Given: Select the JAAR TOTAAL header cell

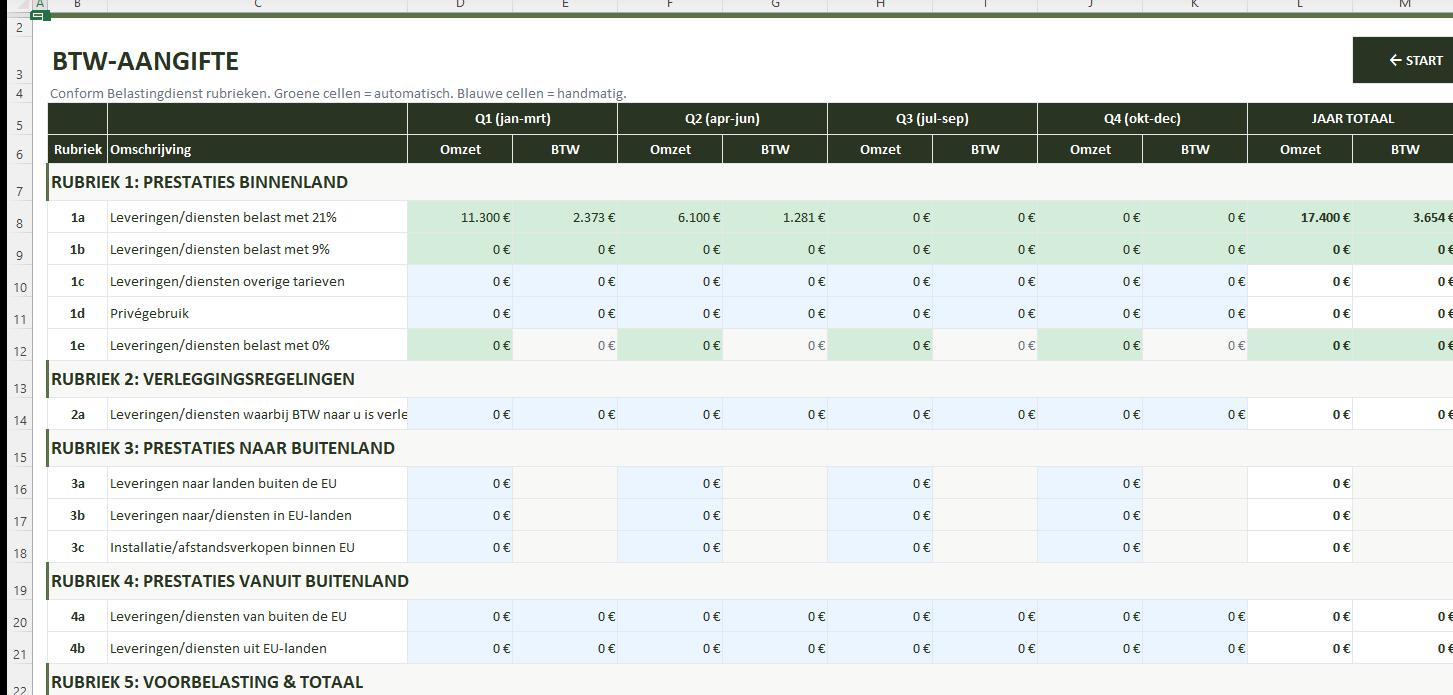Looking at the screenshot, I should coord(1352,118).
